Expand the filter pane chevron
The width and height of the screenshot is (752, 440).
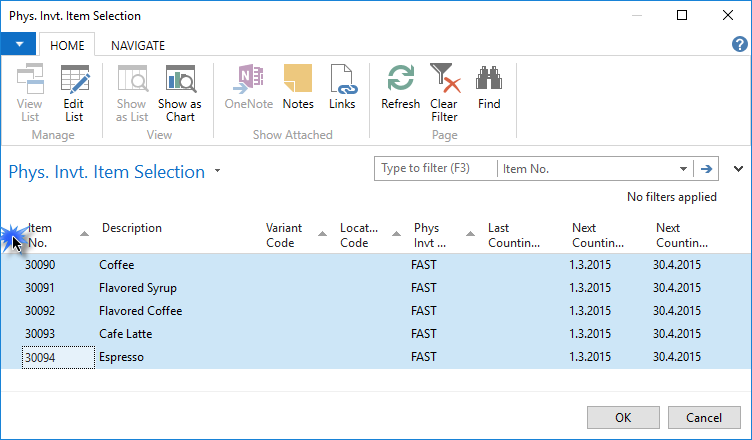coord(739,169)
